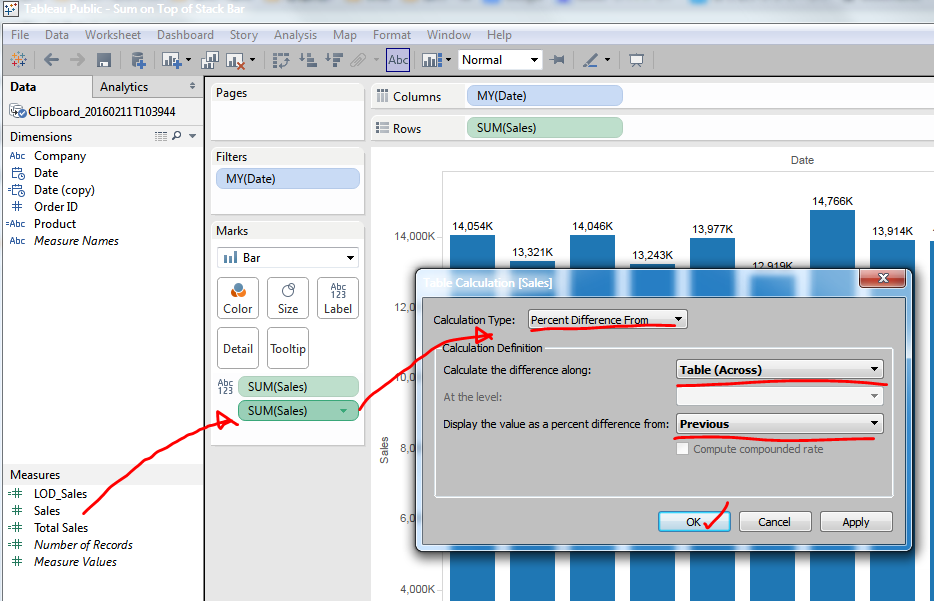Click Apply in Table Calculation dialog
Screen dimensions: 934x601
[x=856, y=522]
